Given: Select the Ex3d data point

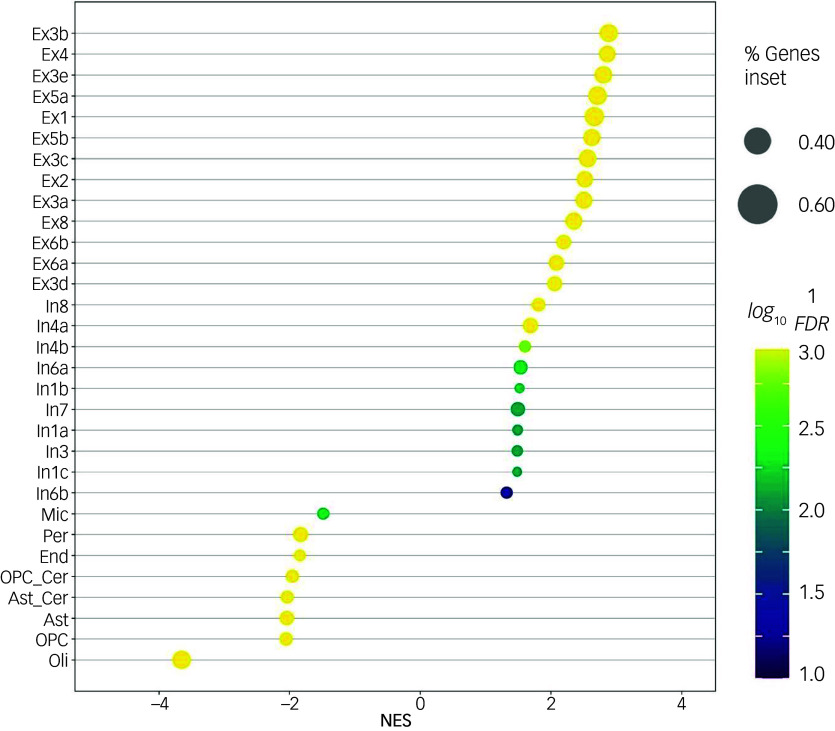Looking at the screenshot, I should pyautogui.click(x=554, y=284).
